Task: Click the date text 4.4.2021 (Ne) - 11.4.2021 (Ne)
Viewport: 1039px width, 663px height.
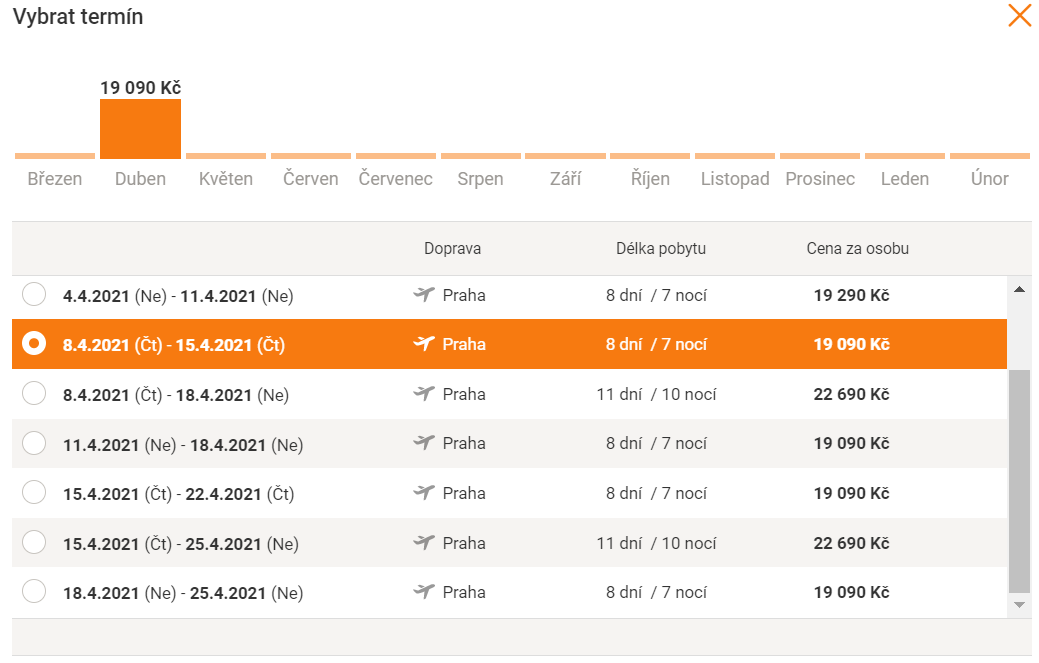Action: click(x=178, y=296)
